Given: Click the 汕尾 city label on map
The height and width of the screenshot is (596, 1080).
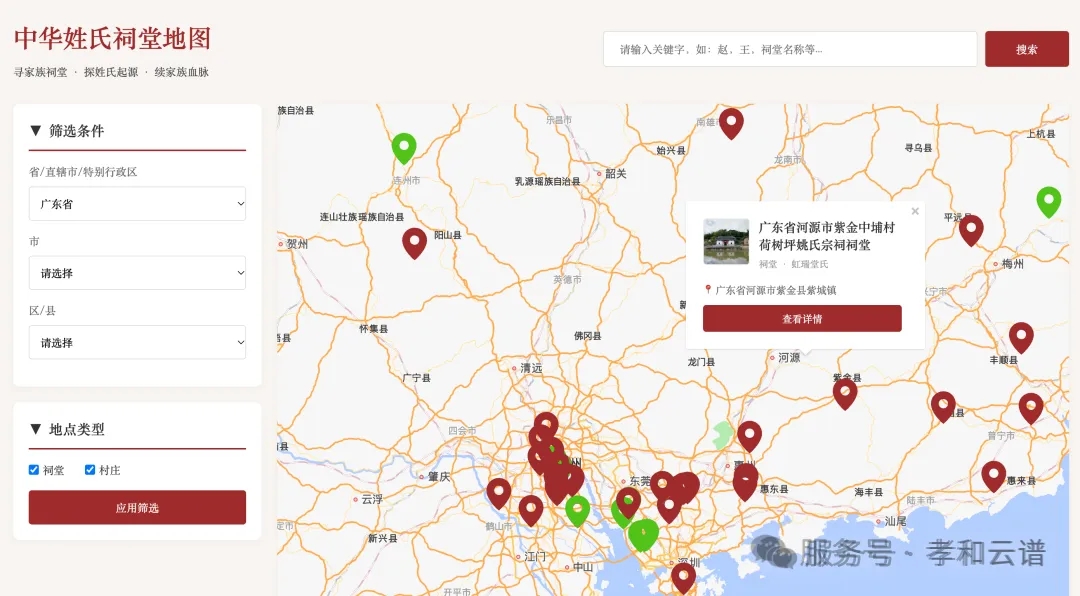Looking at the screenshot, I should [x=895, y=521].
